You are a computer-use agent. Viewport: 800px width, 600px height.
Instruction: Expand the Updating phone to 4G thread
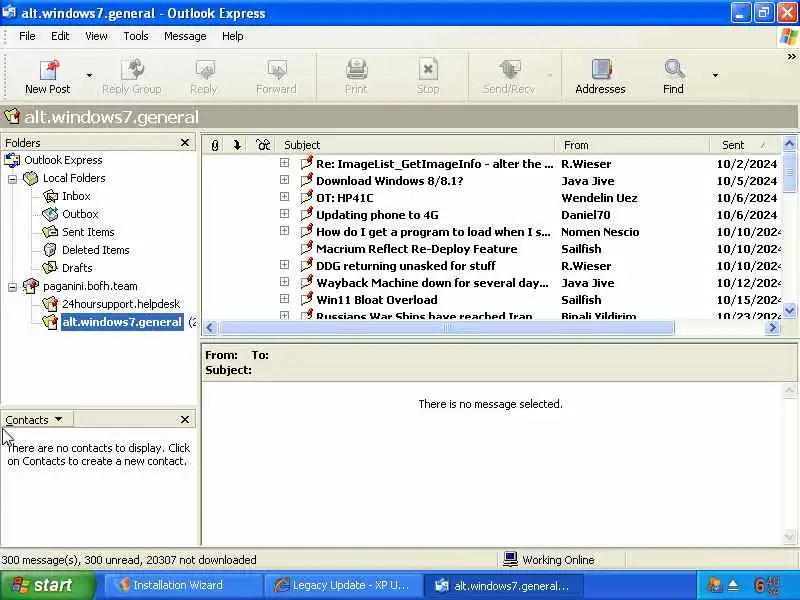point(285,214)
